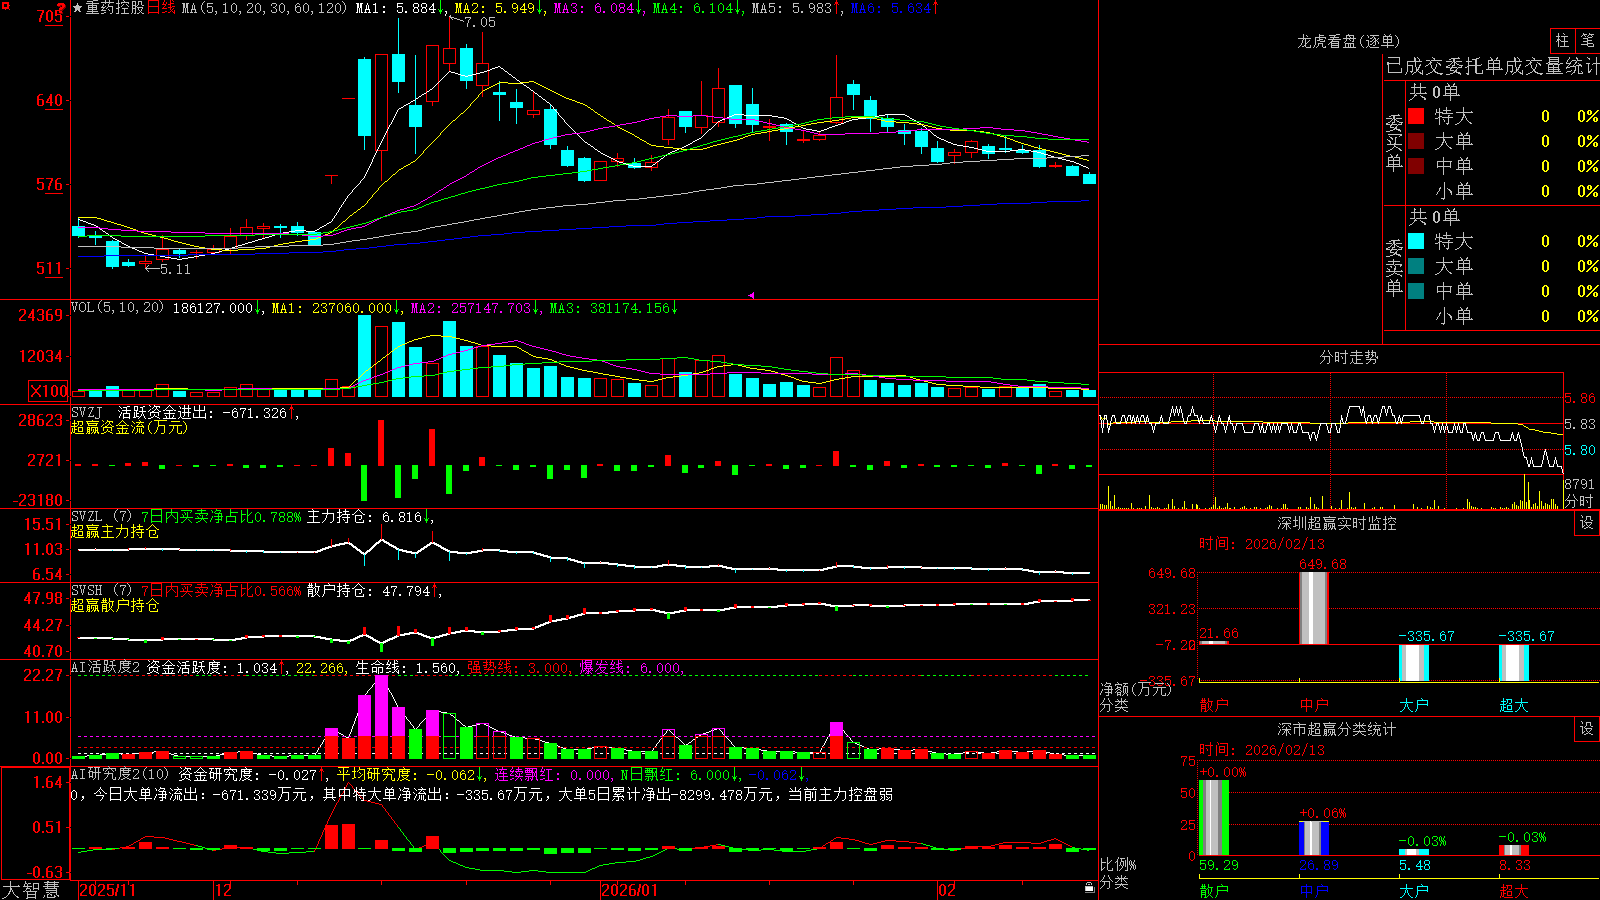Click the teal 中单 sell order swatch
1600x900 pixels.
(x=1416, y=290)
